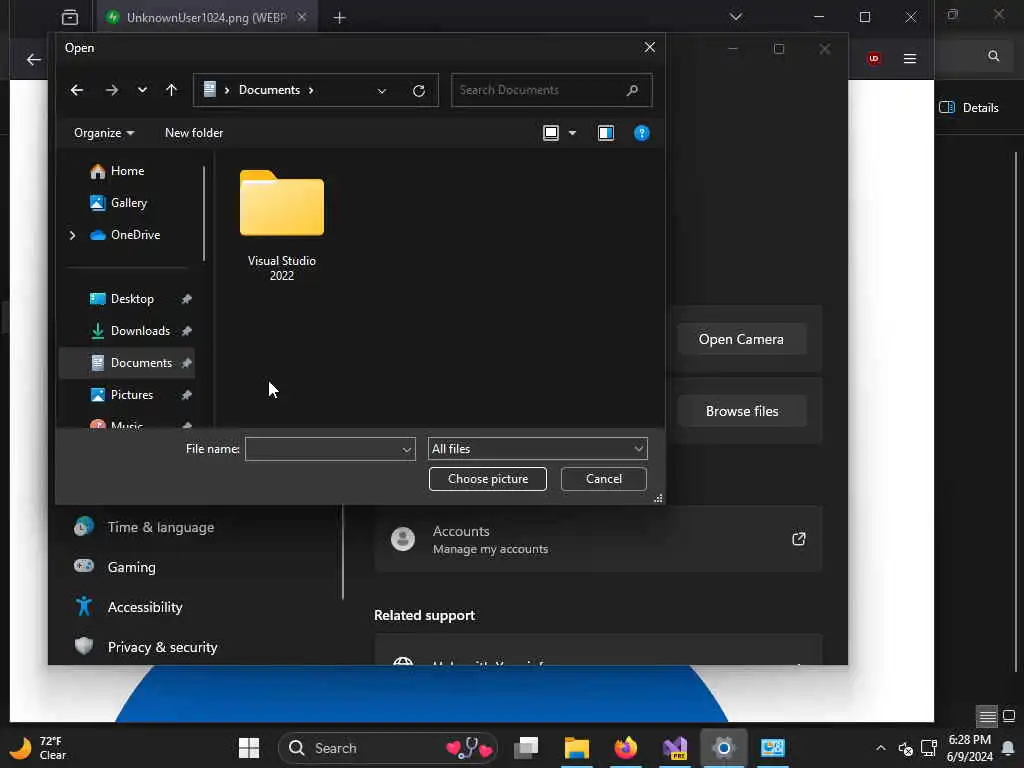Open Privacy & security settings

[163, 647]
